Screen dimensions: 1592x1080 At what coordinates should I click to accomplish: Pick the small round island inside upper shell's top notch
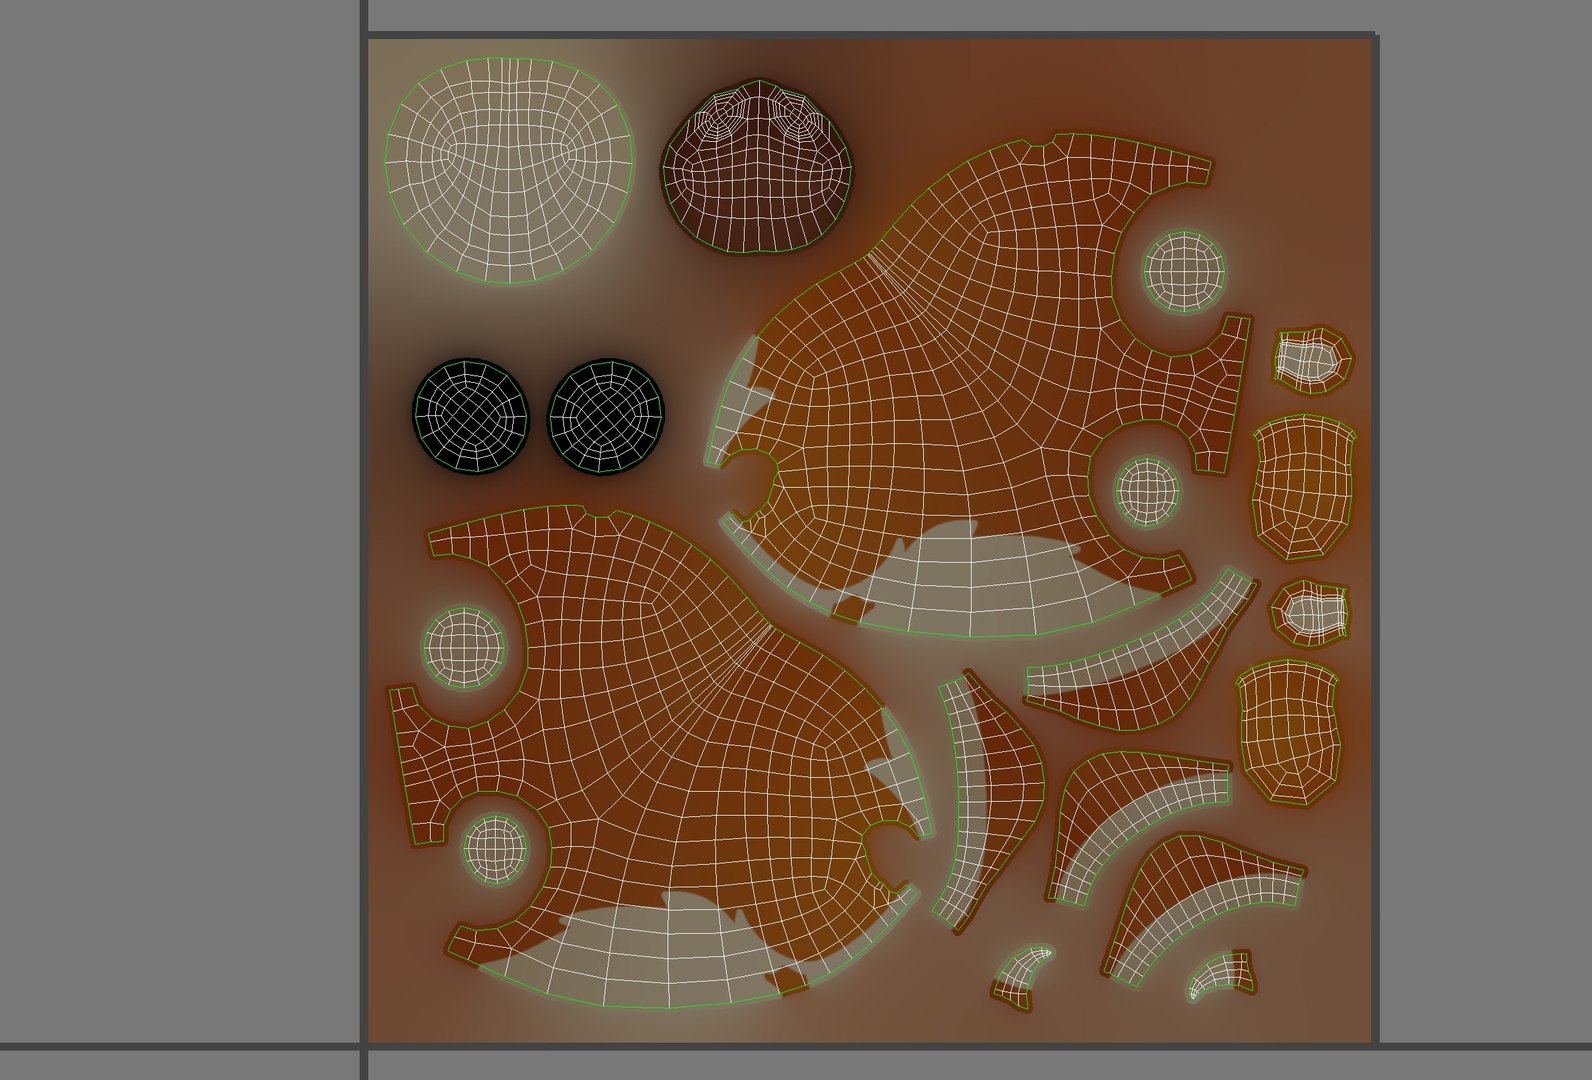(x=1185, y=271)
